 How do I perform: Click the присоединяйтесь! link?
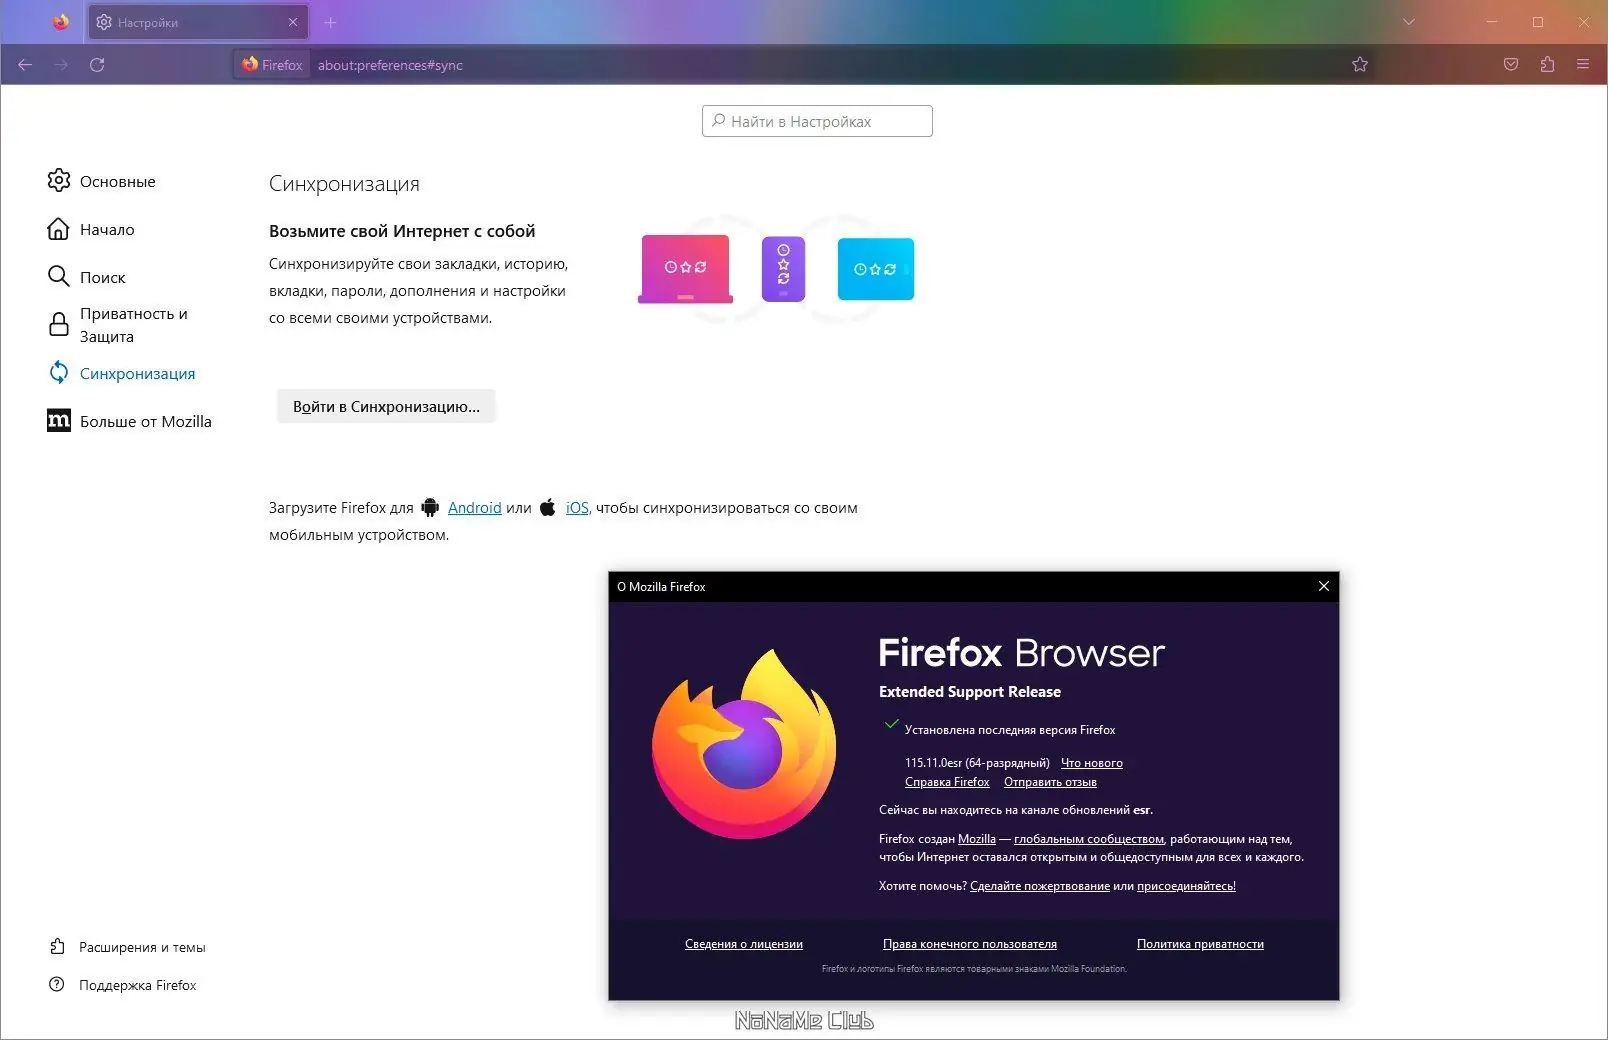(1186, 886)
